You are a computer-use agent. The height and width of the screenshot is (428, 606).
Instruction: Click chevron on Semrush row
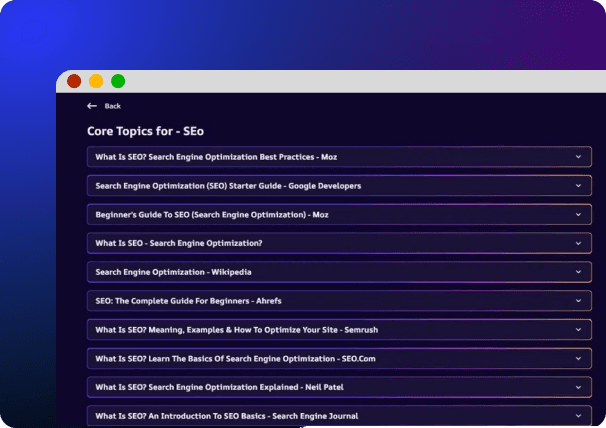click(x=578, y=330)
